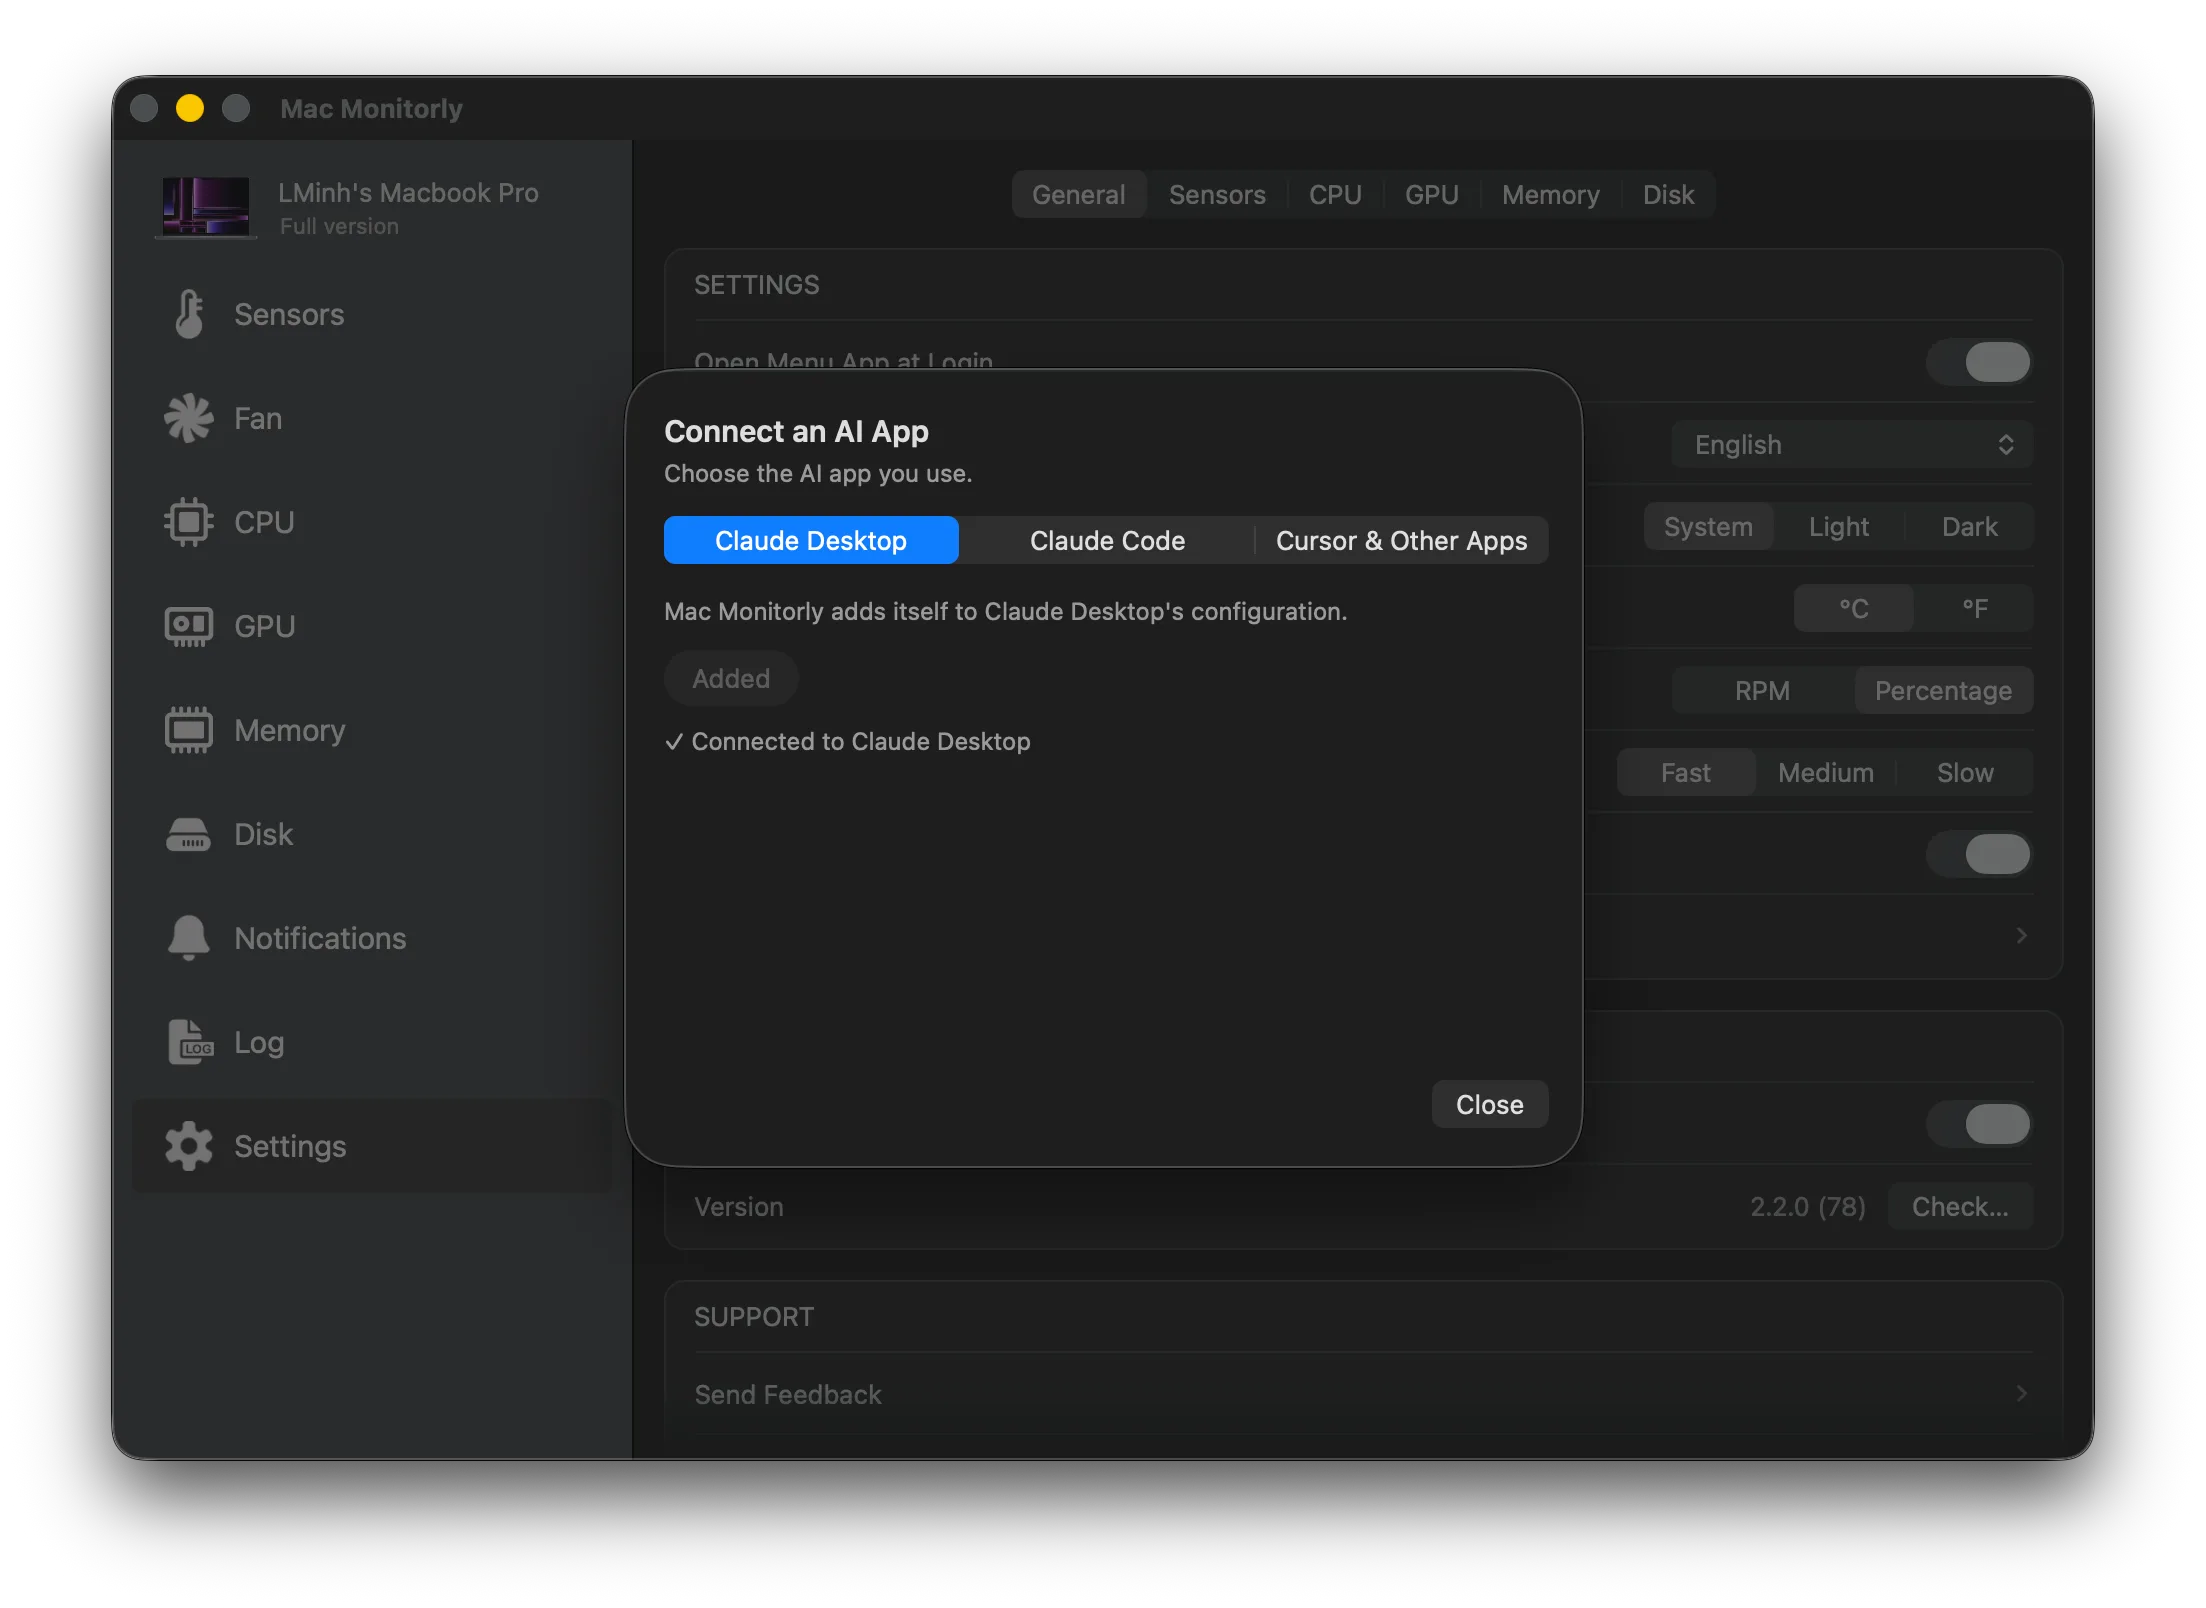Expand the Send Feedback row chevron

[2021, 1394]
